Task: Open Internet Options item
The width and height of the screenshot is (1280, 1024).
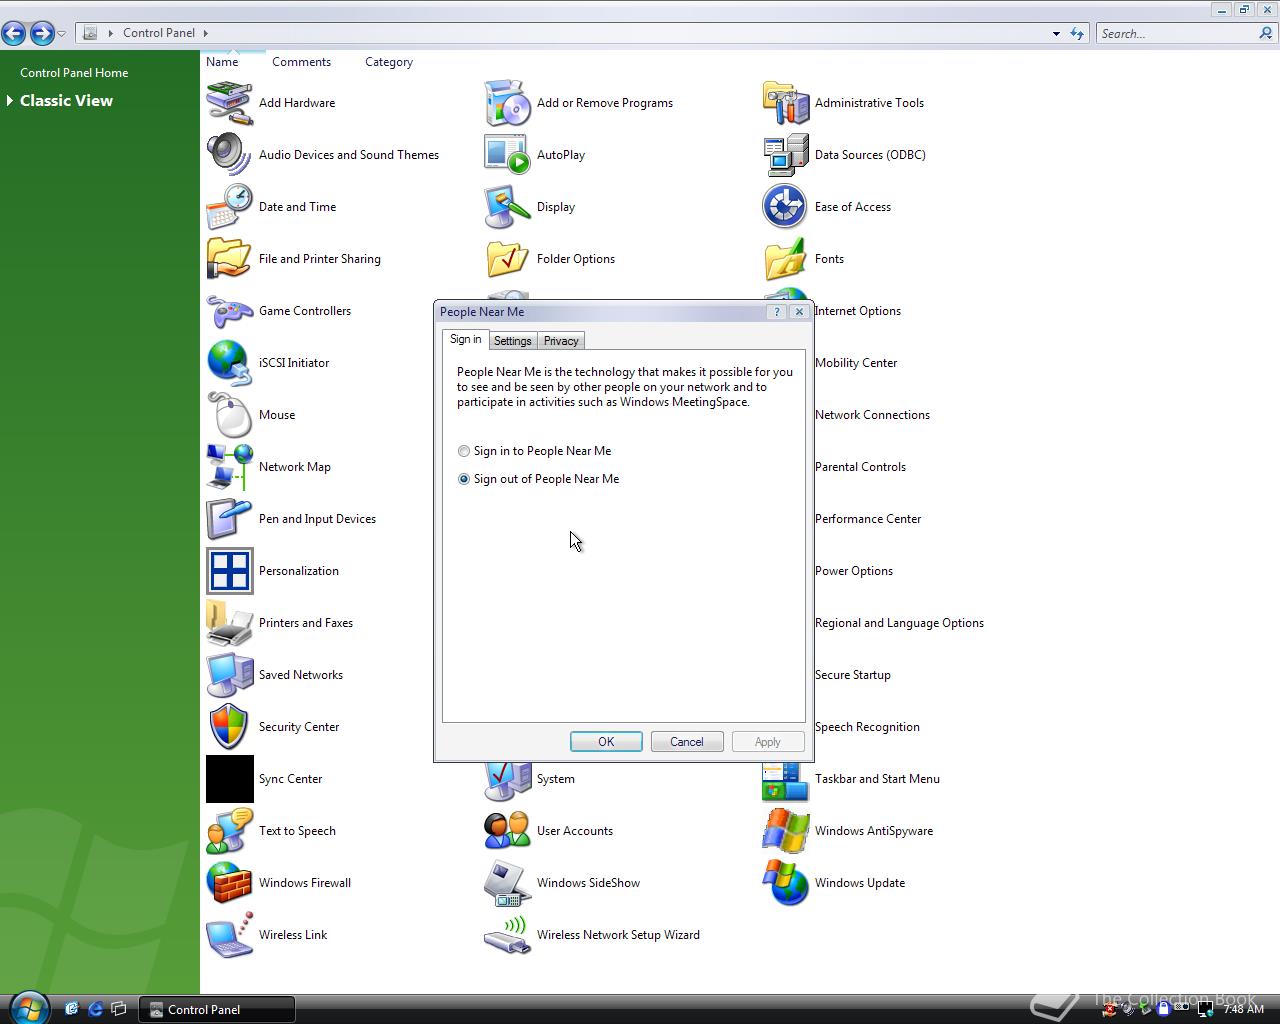Action: (858, 311)
